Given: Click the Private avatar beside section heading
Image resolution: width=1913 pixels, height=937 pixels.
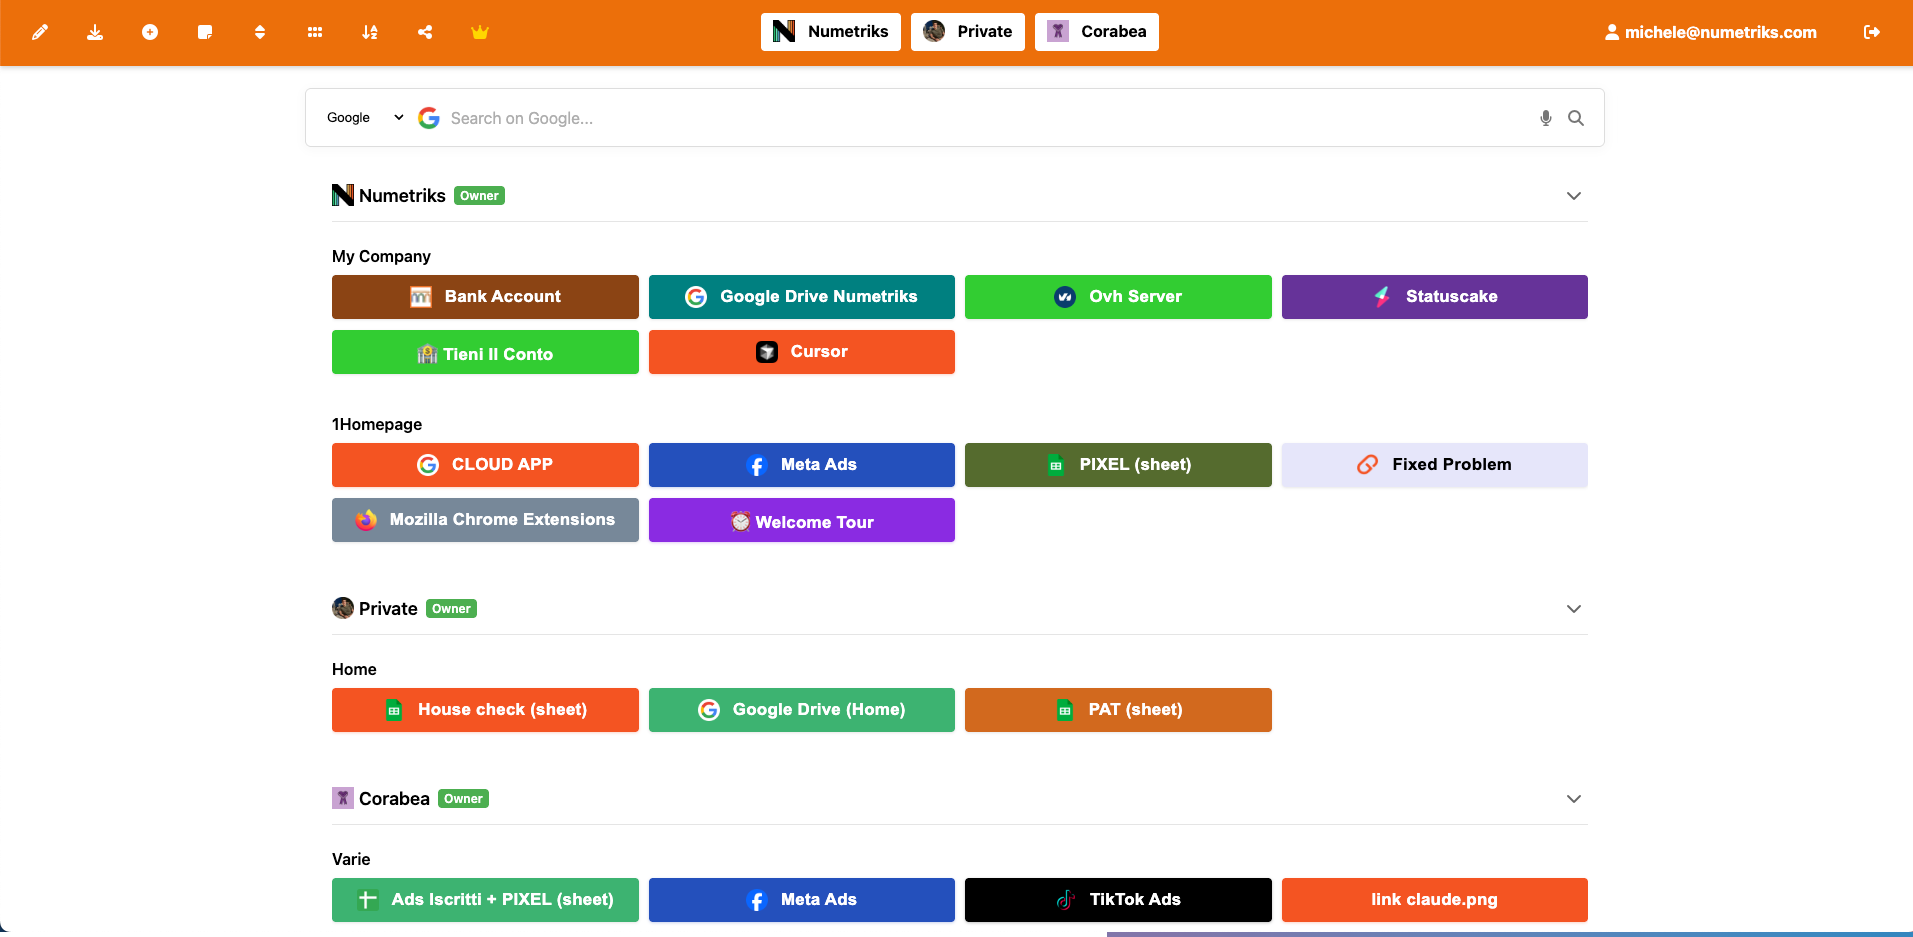Looking at the screenshot, I should click(343, 608).
